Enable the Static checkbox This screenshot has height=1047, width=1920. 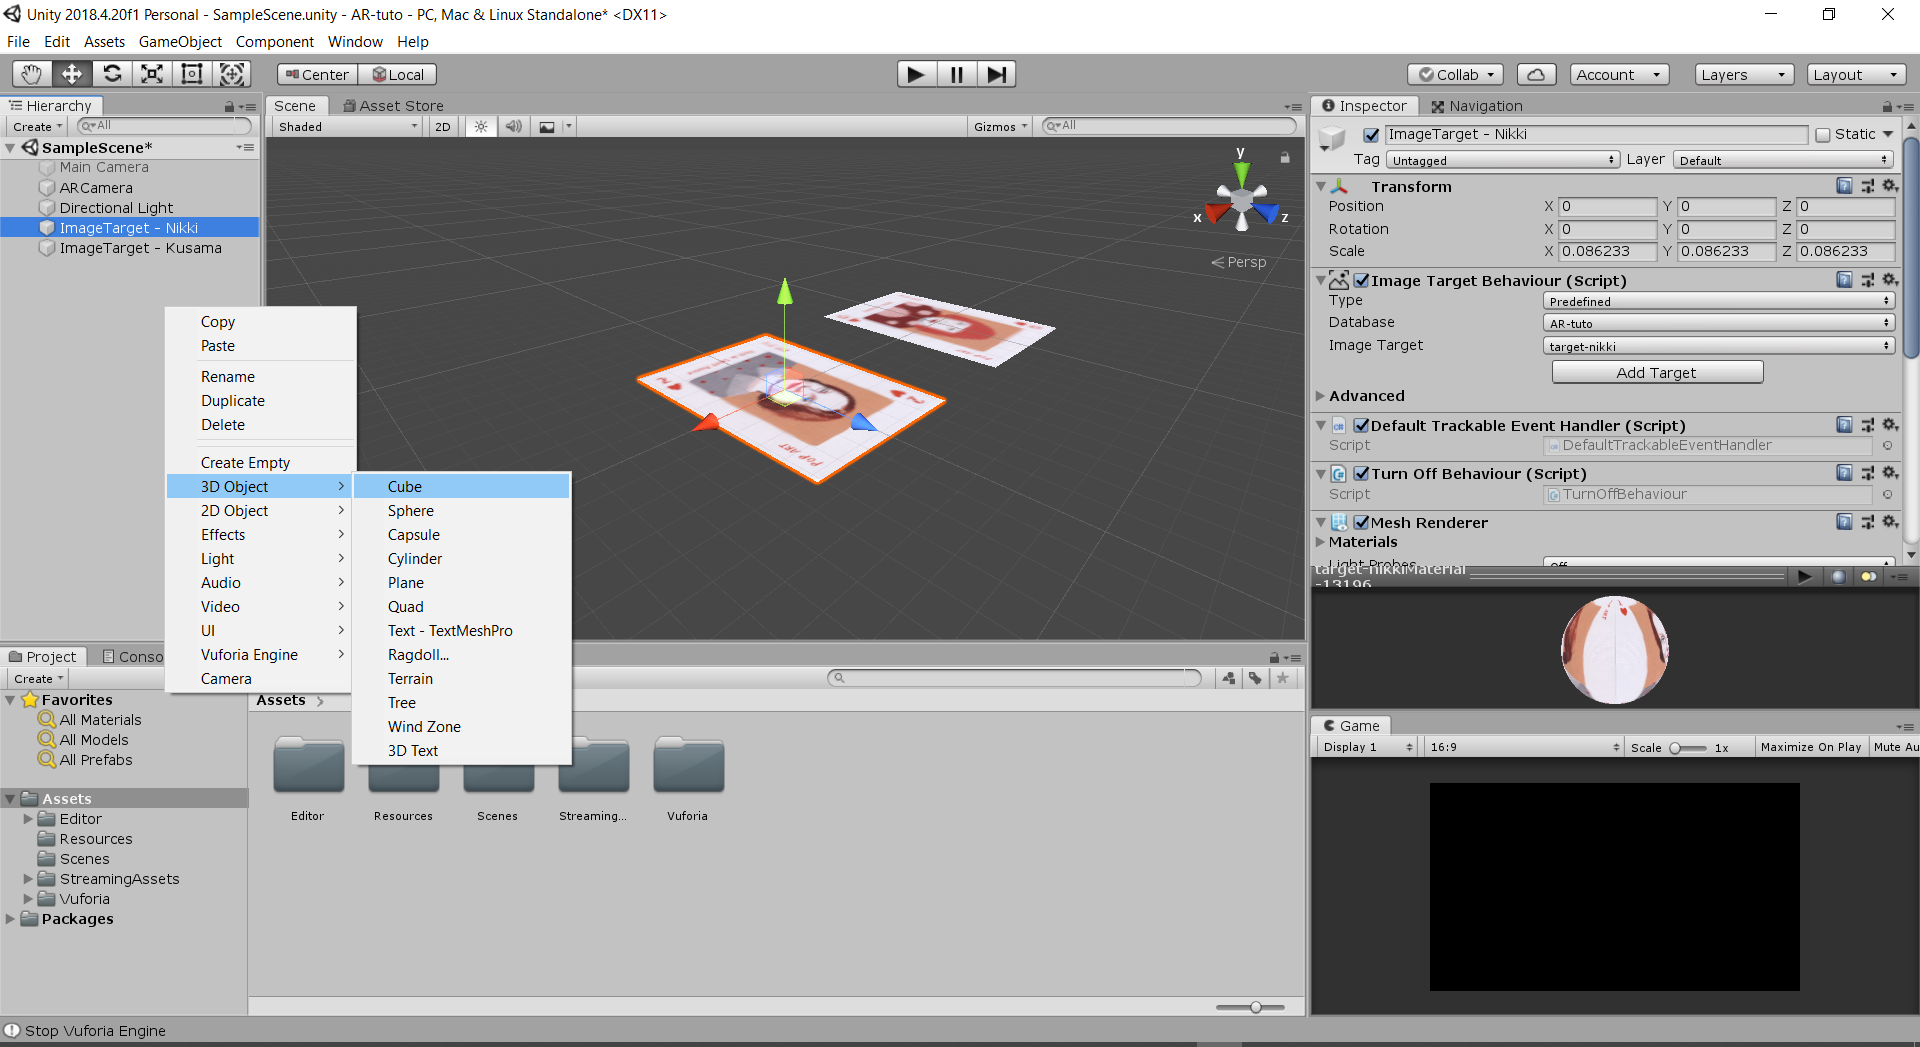[x=1822, y=135]
